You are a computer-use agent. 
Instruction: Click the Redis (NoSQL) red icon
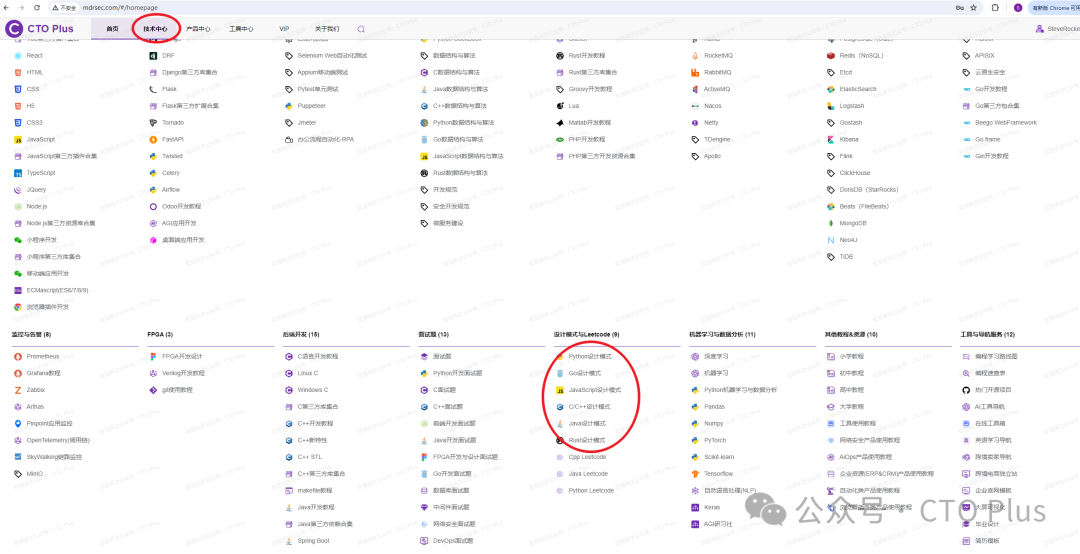click(831, 56)
